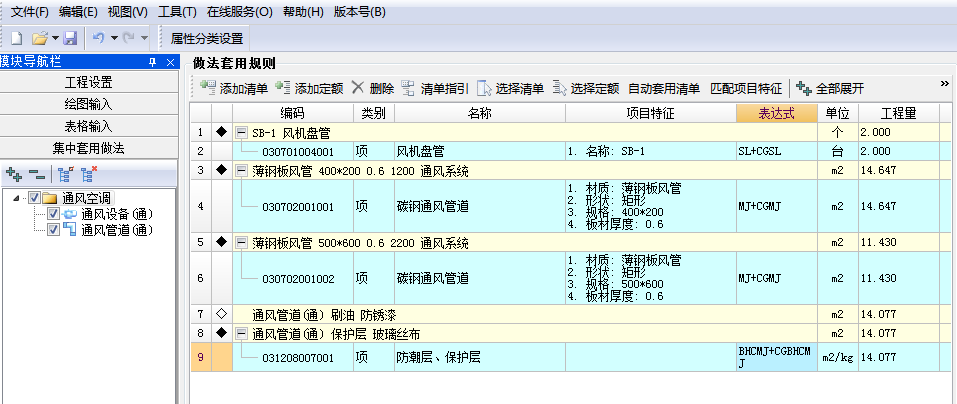Click the tree icon with green mark
Viewport: 957px width, 404px height.
point(65,175)
